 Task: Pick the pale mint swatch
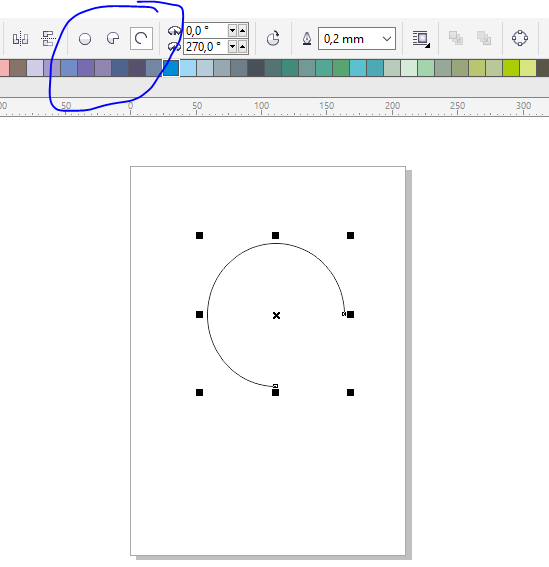[409, 68]
